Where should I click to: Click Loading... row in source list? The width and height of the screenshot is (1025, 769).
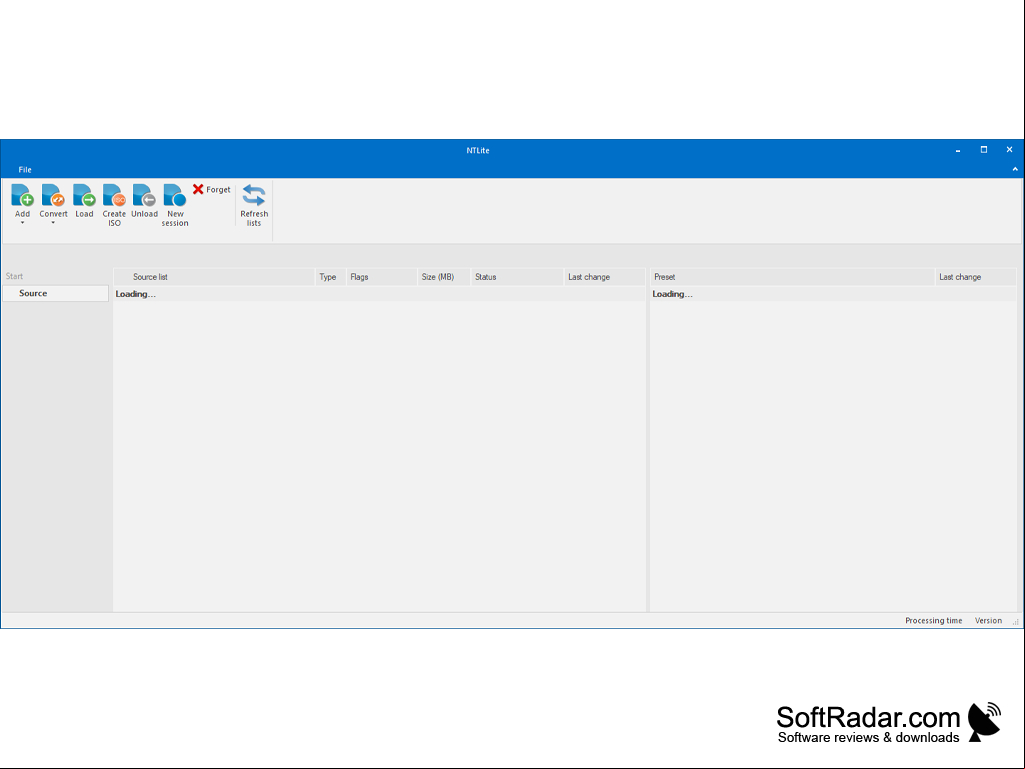coord(380,294)
